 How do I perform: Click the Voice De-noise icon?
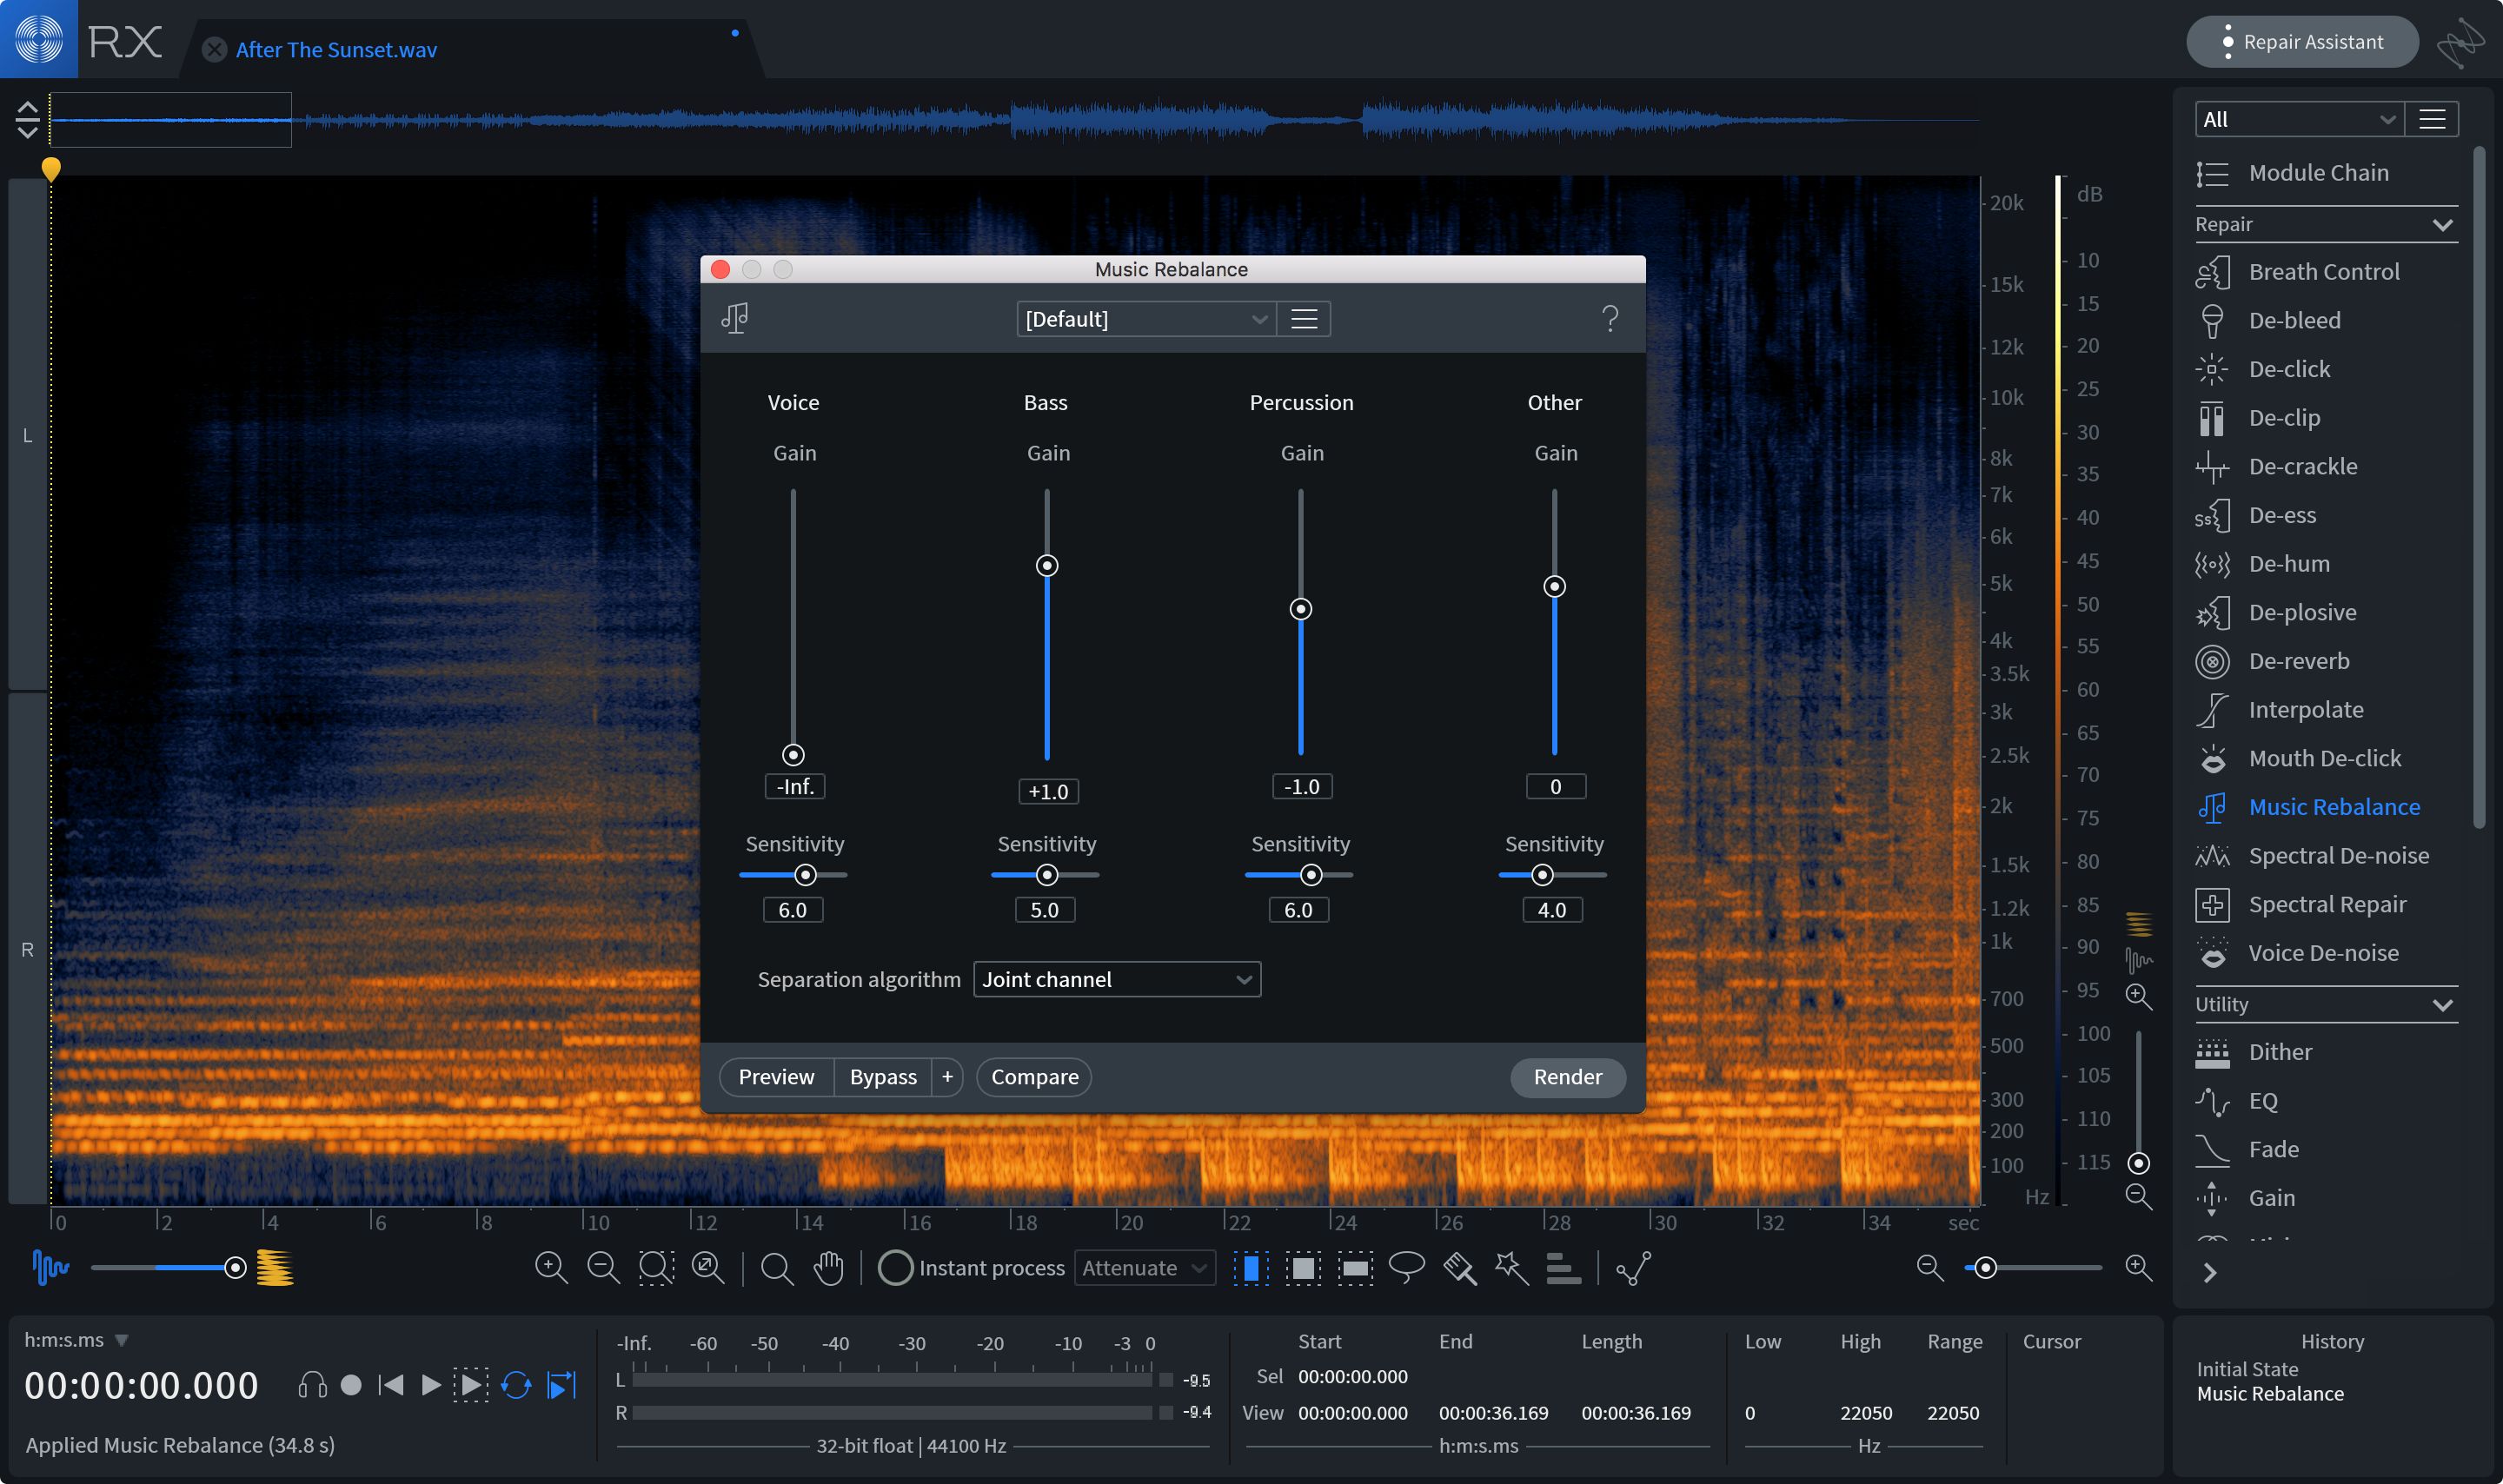coord(2214,952)
